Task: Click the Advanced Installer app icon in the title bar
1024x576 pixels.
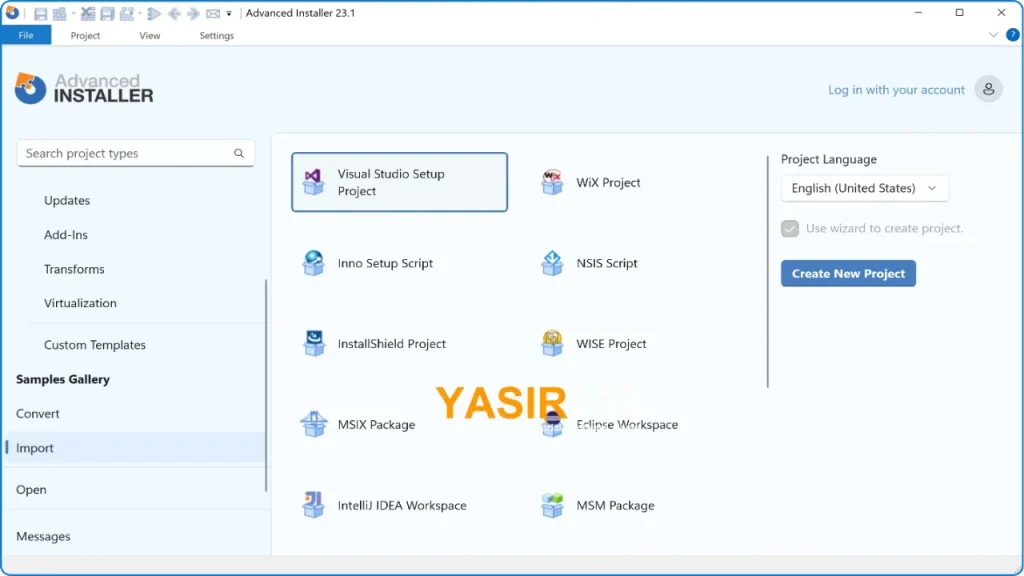Action: coord(12,12)
